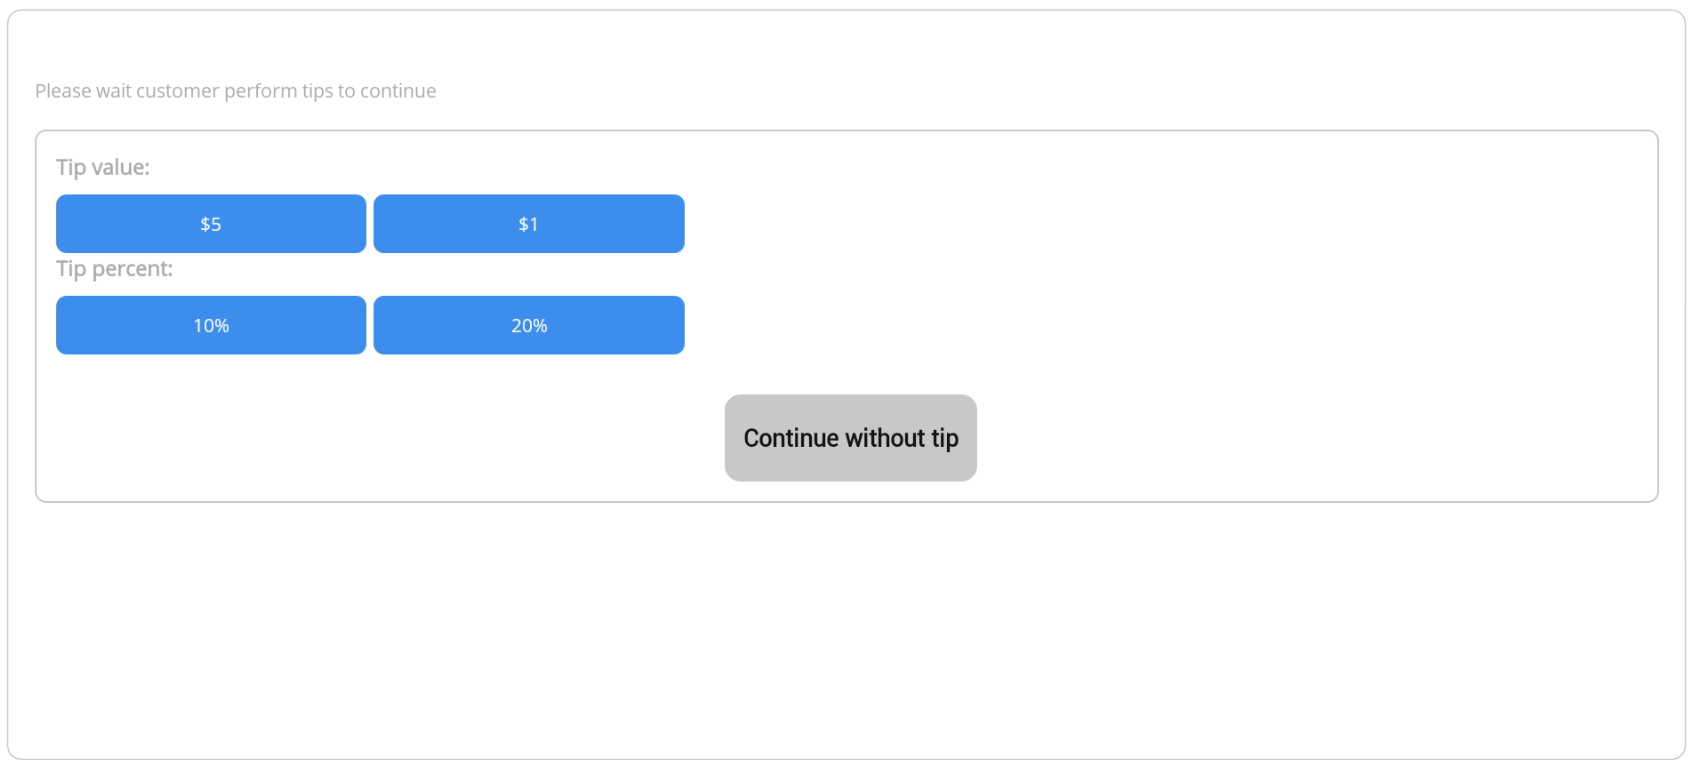Screen dimensions: 1690x760
Task: Skip tipping with the gray button
Action: (x=851, y=438)
